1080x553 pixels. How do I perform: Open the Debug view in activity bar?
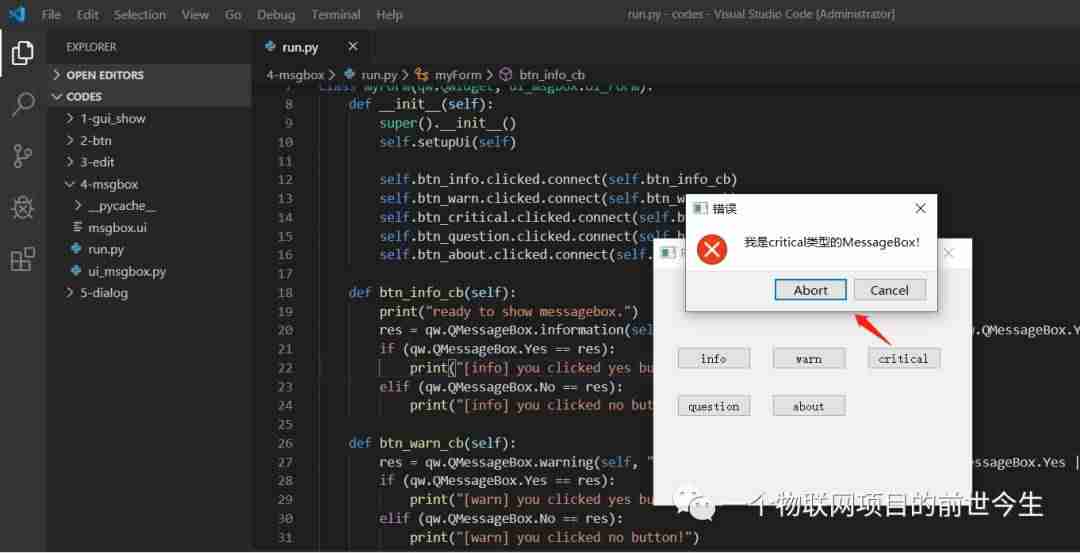click(22, 208)
